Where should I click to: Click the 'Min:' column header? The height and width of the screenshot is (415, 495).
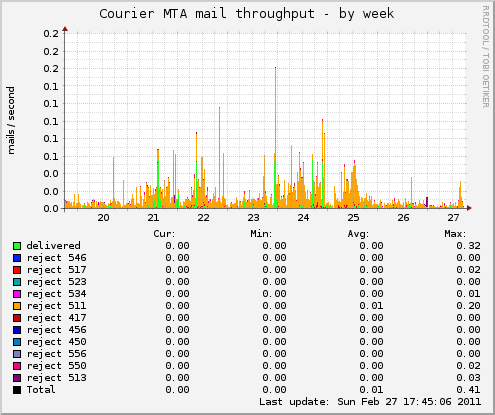[x=261, y=234]
